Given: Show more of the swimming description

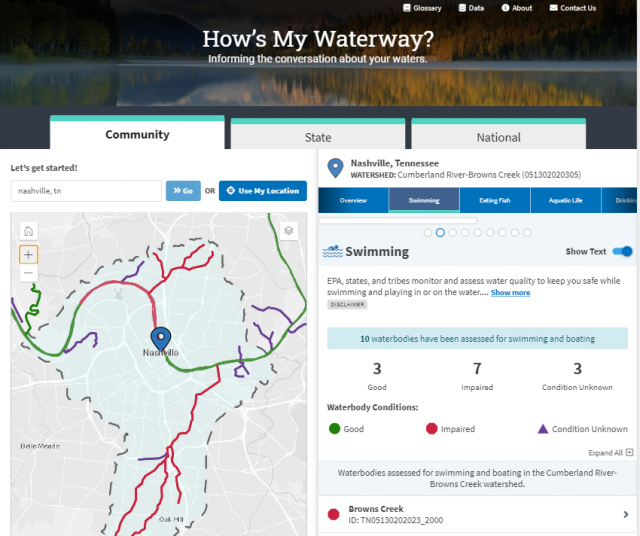Looking at the screenshot, I should click(510, 292).
